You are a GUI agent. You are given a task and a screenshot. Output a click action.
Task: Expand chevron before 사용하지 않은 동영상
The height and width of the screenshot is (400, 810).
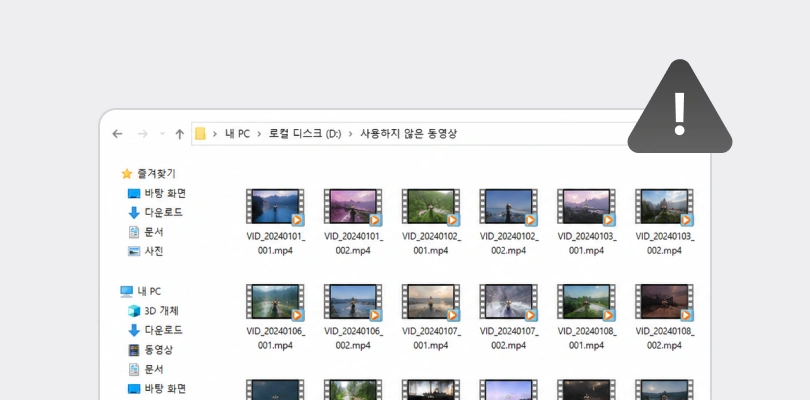[350, 134]
